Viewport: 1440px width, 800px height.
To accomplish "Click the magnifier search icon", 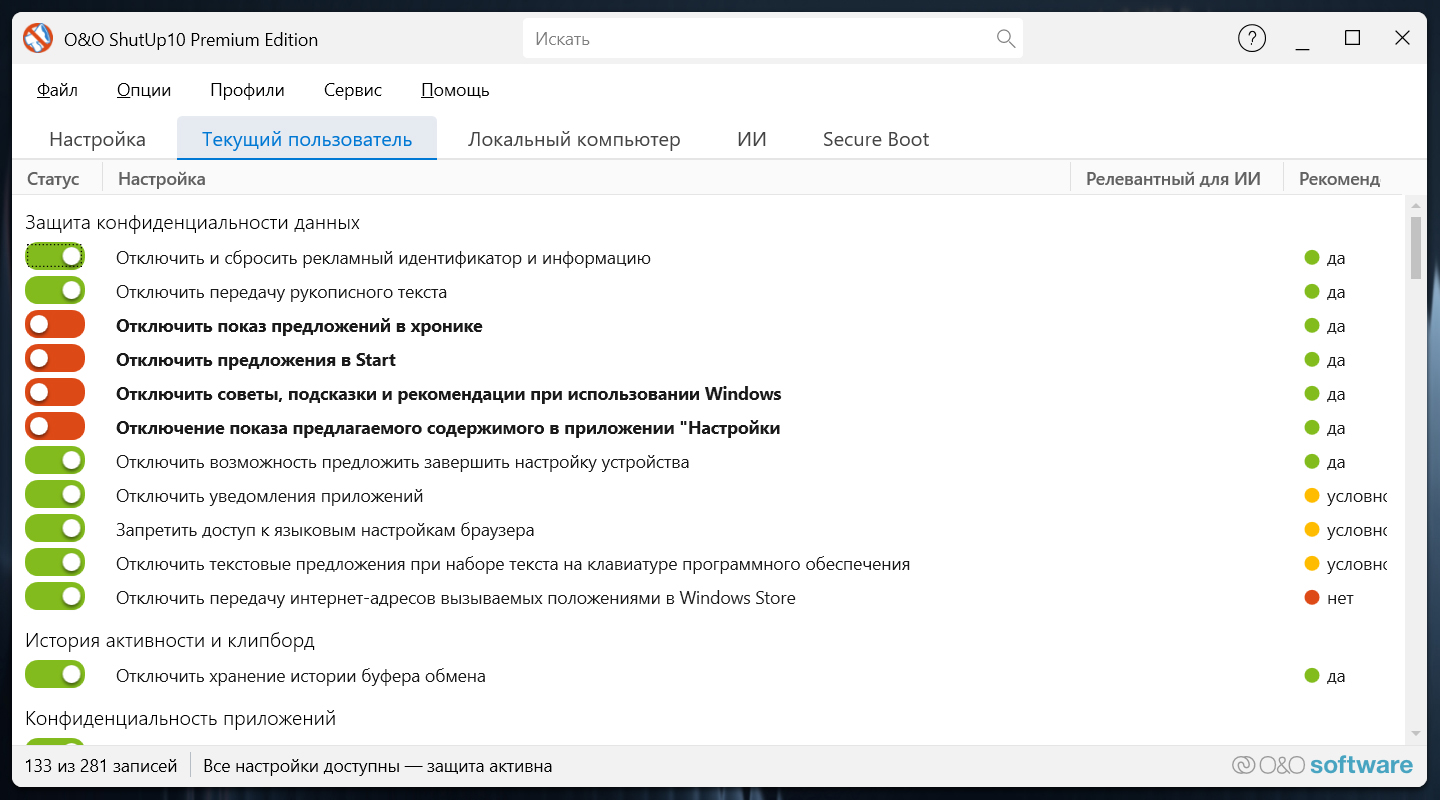I will click(1006, 39).
